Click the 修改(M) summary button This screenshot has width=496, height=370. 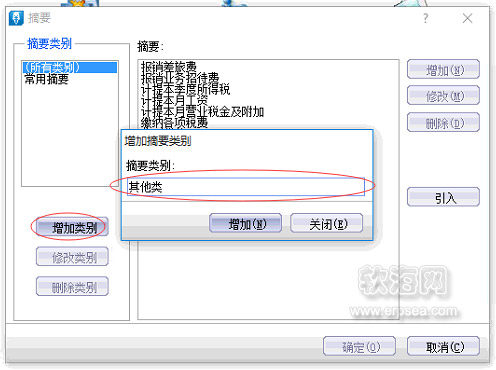pyautogui.click(x=443, y=95)
